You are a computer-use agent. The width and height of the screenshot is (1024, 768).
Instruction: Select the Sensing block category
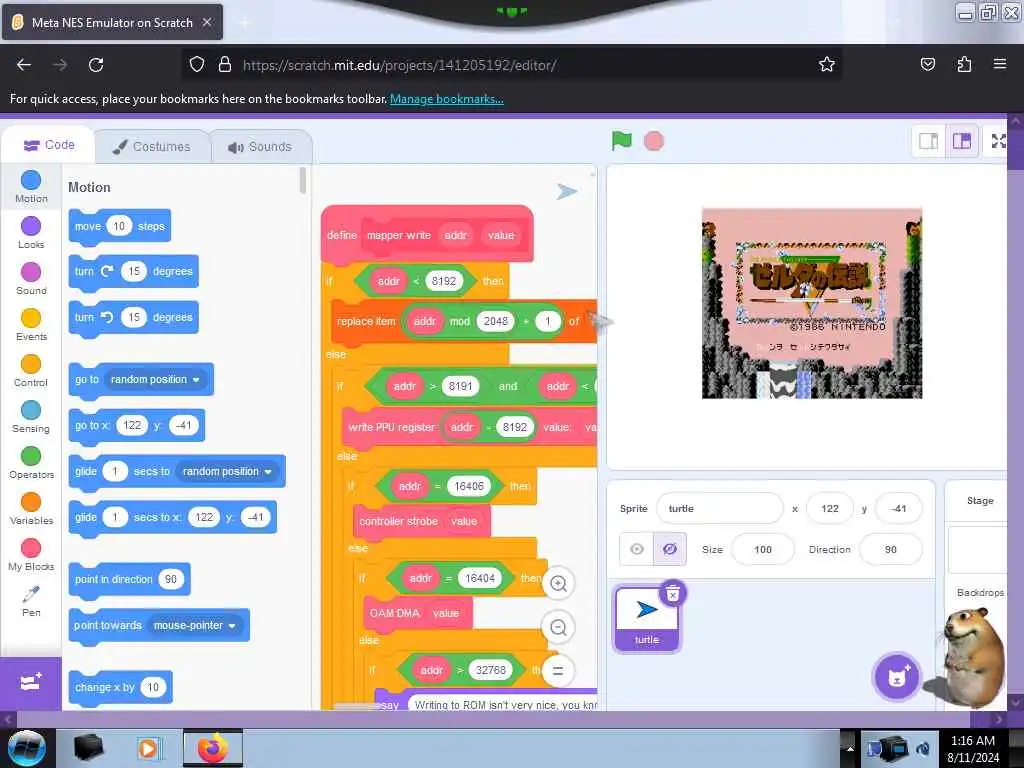click(x=31, y=417)
